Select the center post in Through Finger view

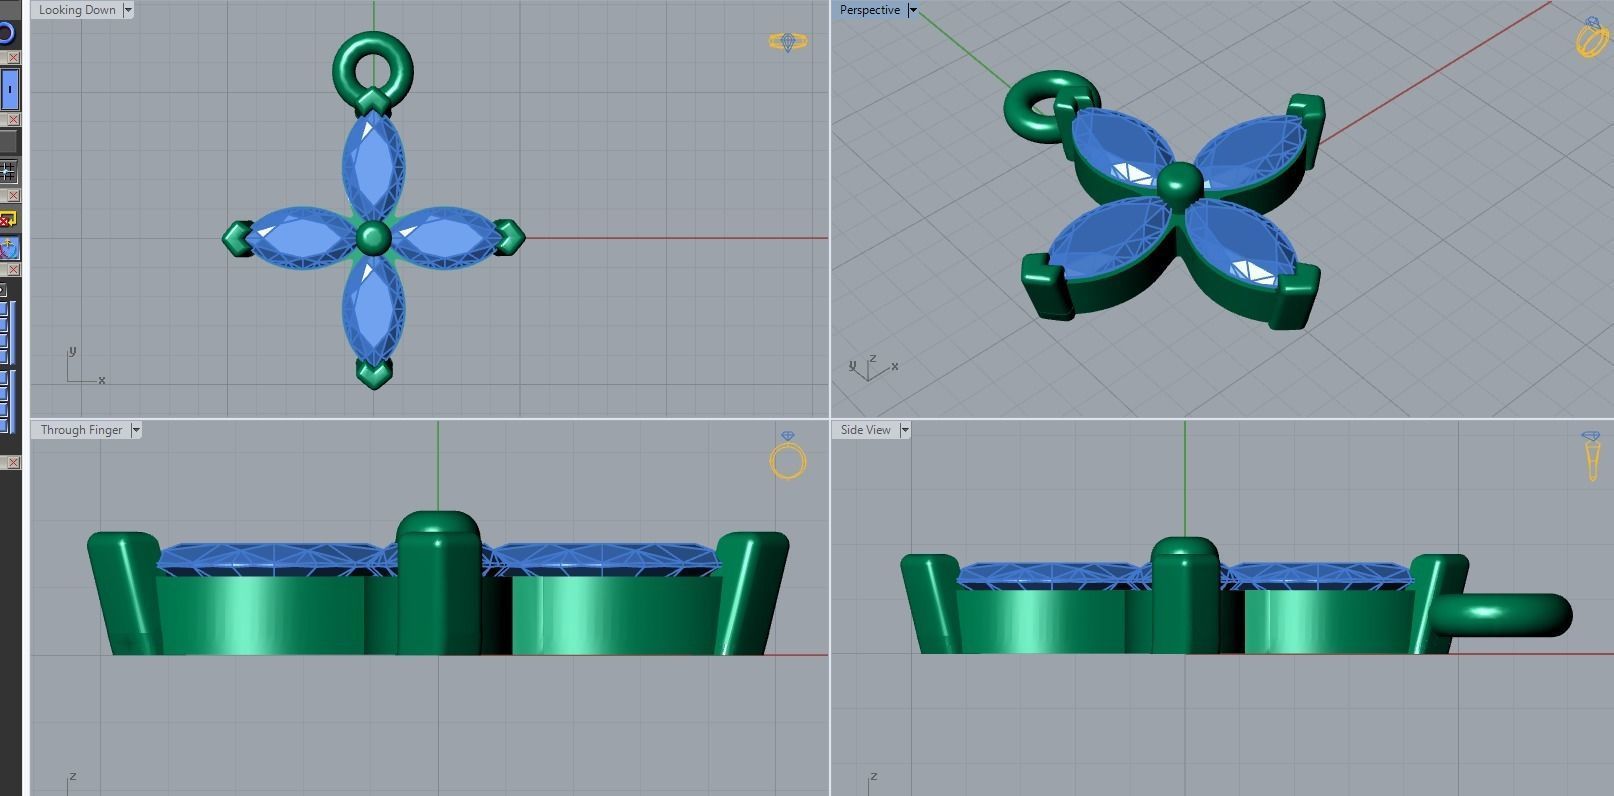[x=438, y=583]
